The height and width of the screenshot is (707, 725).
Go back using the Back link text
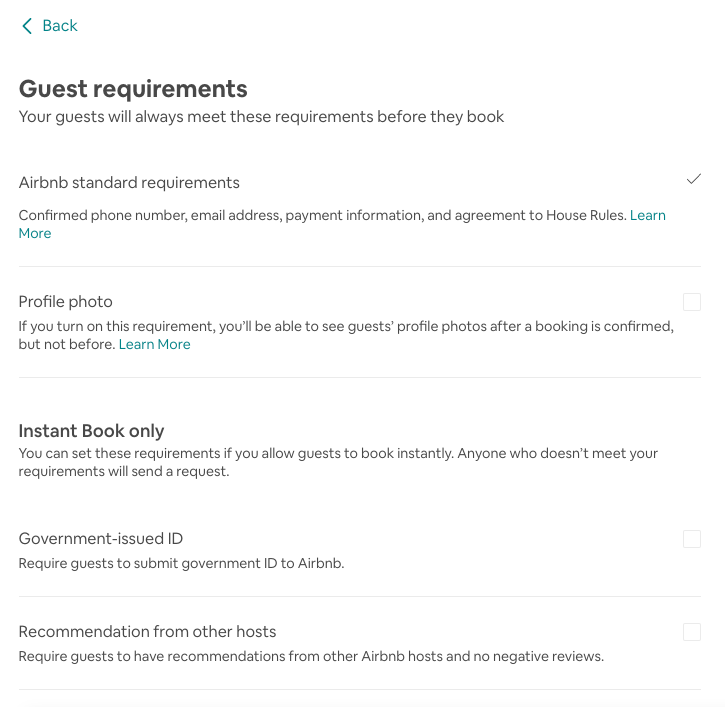[60, 26]
